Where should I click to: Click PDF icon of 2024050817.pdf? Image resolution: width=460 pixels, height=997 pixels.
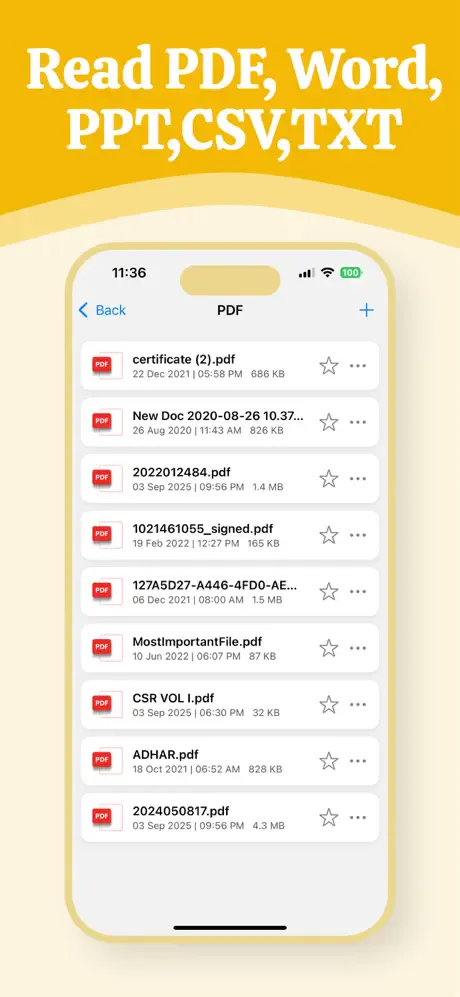click(107, 818)
